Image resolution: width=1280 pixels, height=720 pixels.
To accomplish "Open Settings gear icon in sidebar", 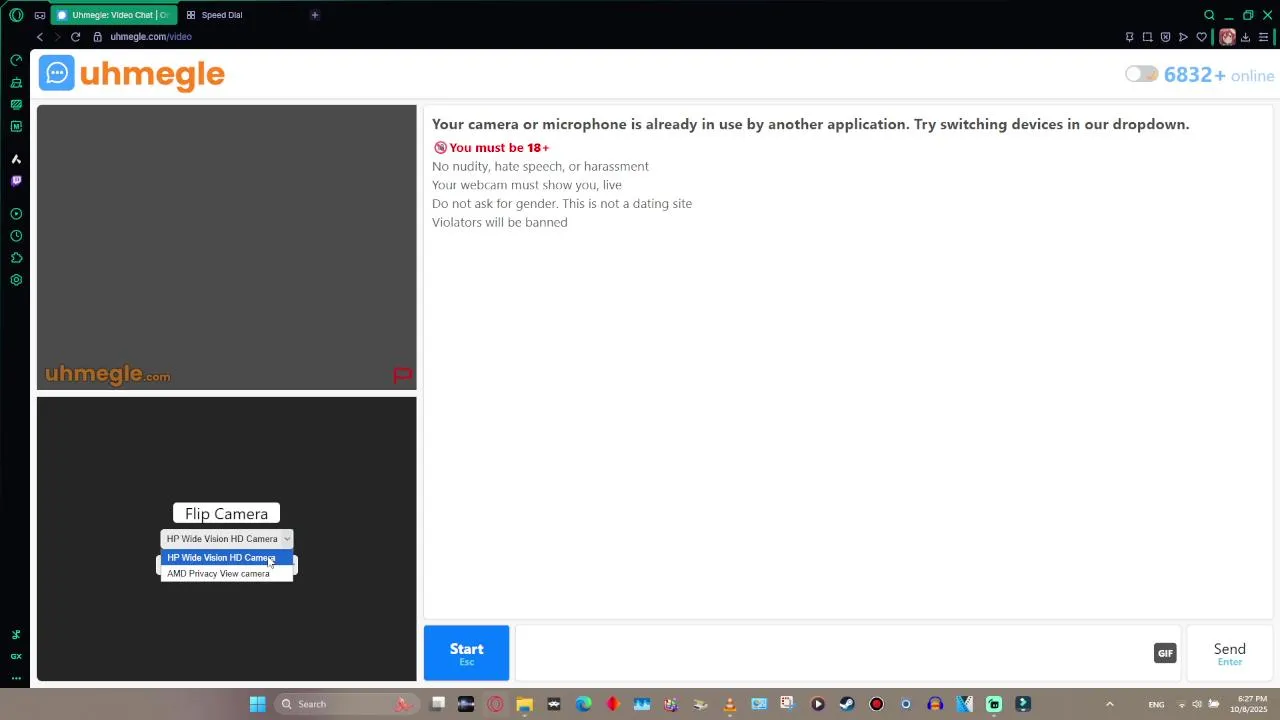I will (16, 280).
